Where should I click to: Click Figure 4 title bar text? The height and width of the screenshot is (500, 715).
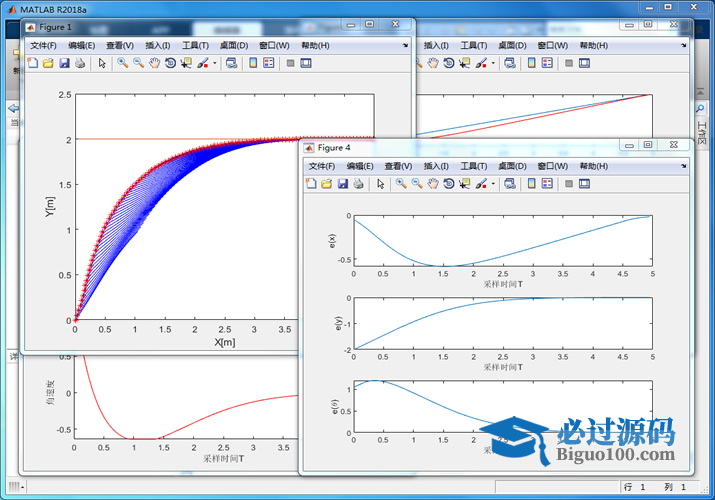click(334, 148)
